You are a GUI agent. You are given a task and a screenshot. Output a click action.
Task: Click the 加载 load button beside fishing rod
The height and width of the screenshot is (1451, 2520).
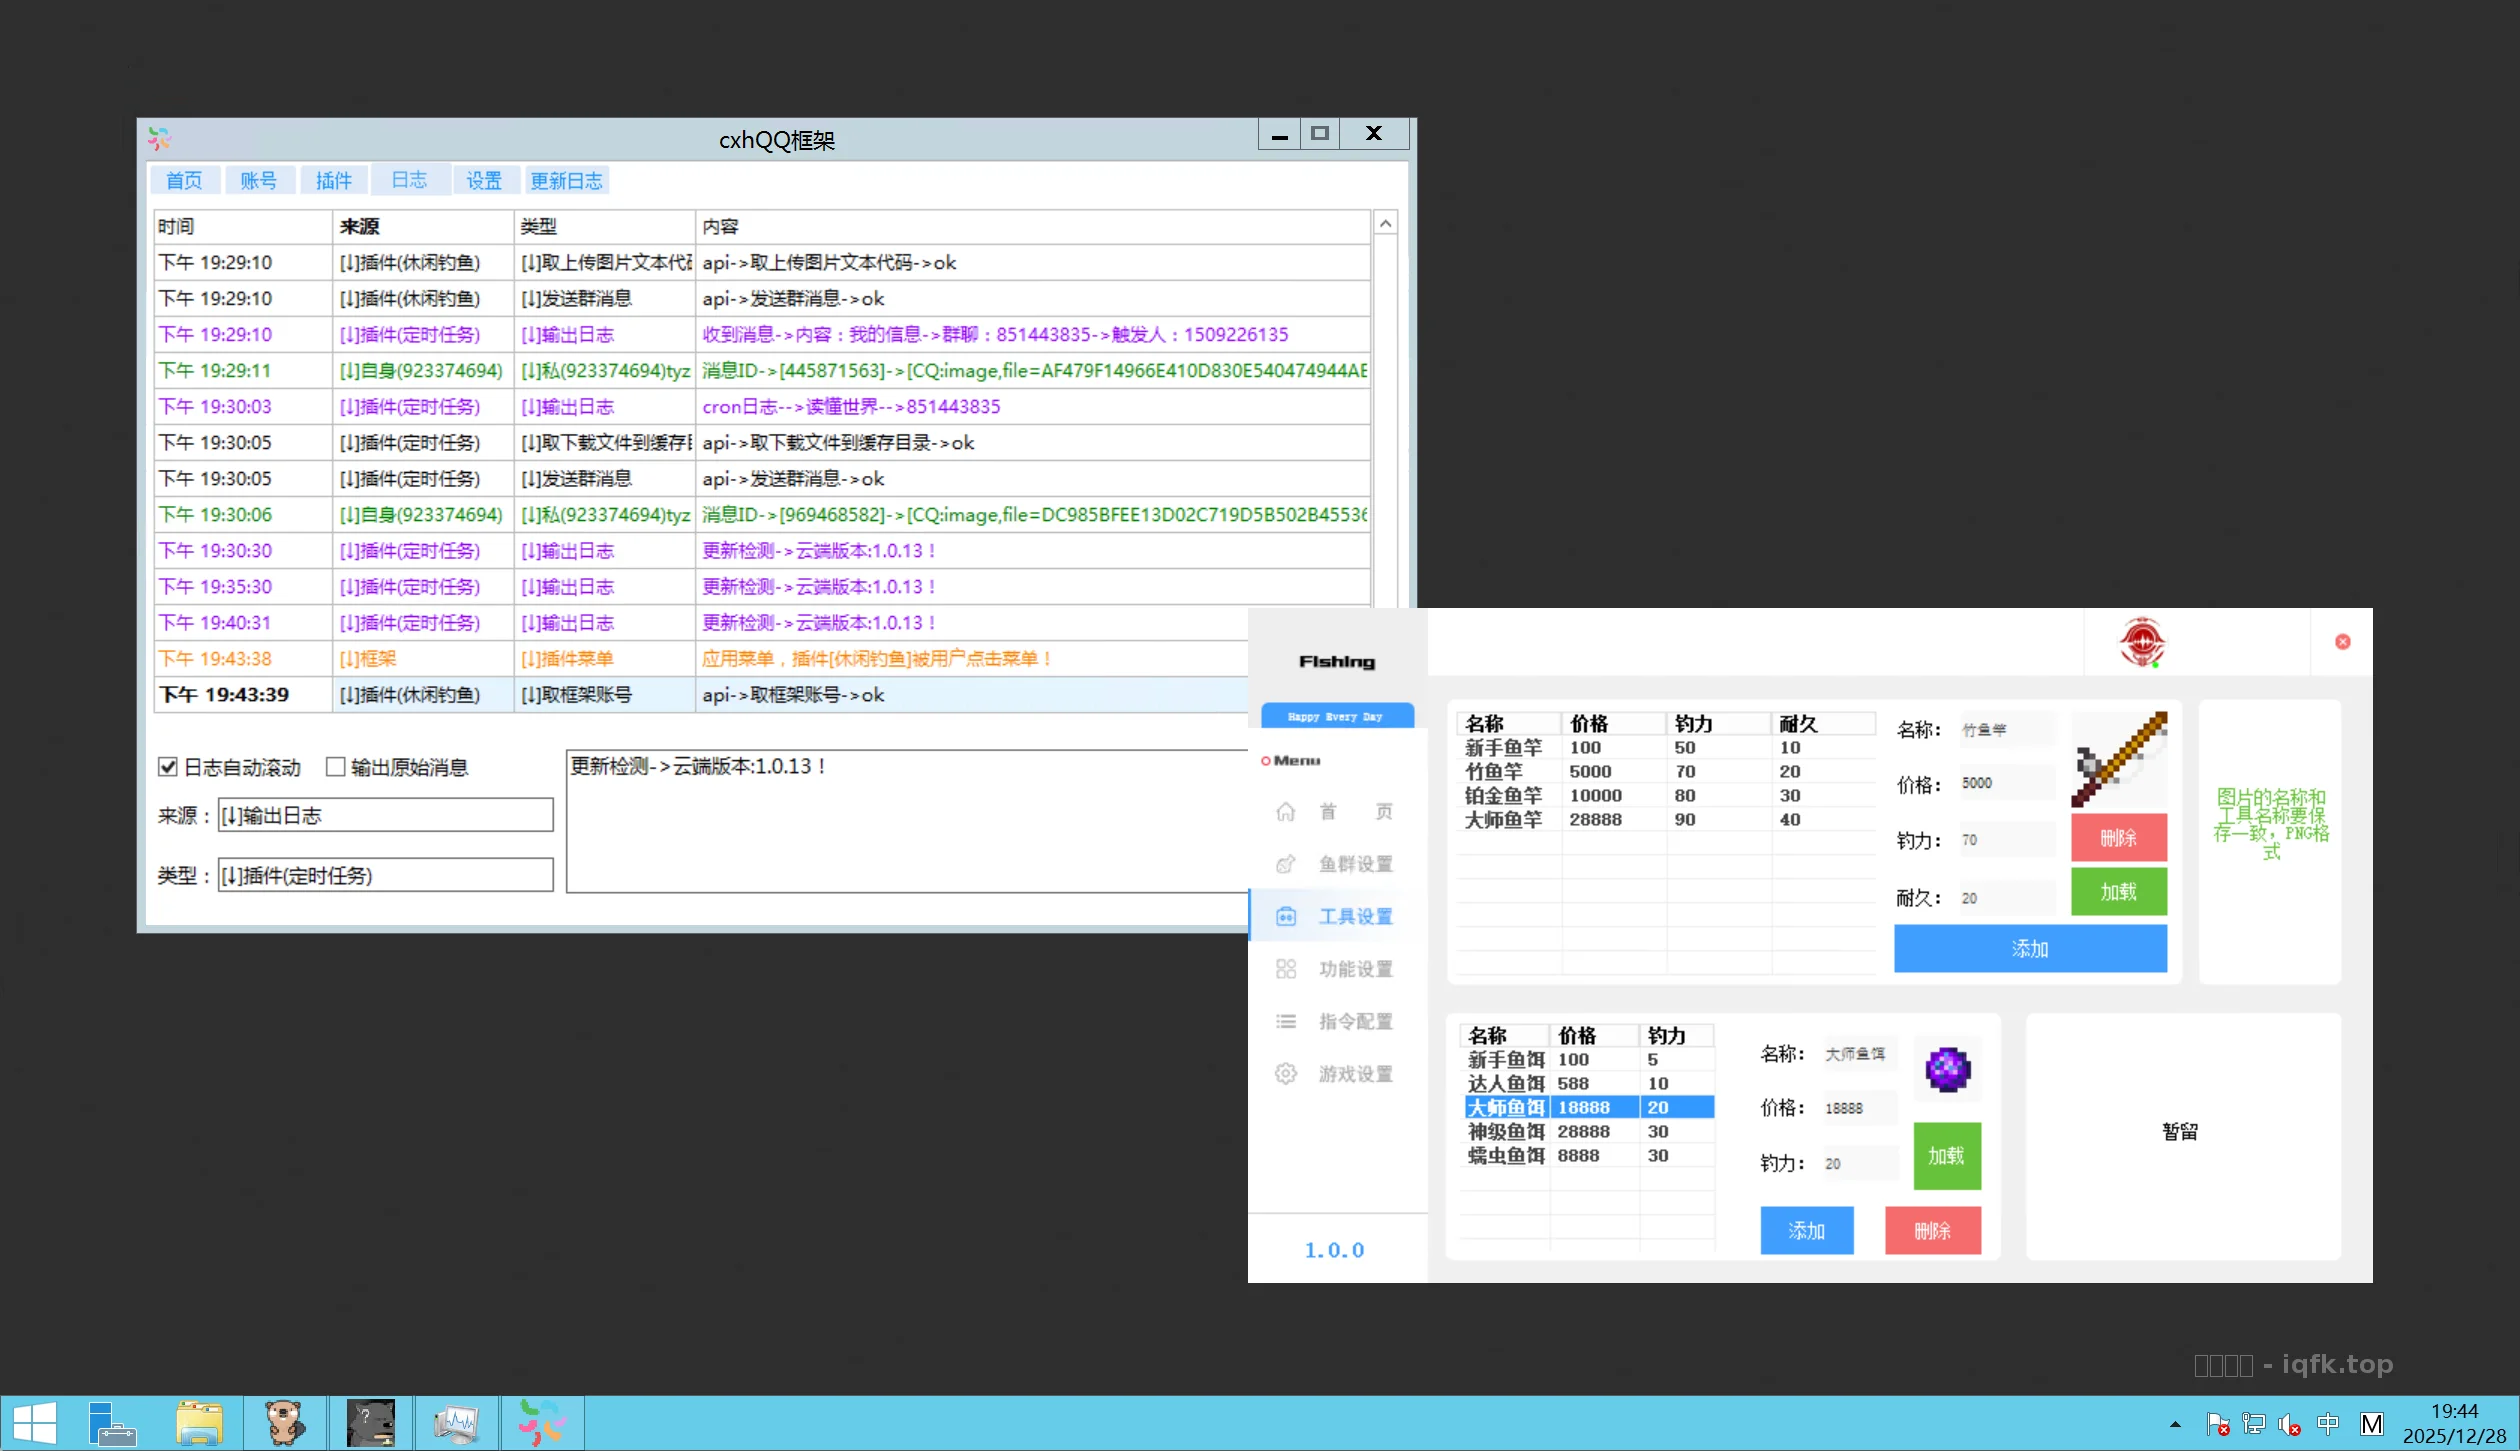click(2118, 891)
